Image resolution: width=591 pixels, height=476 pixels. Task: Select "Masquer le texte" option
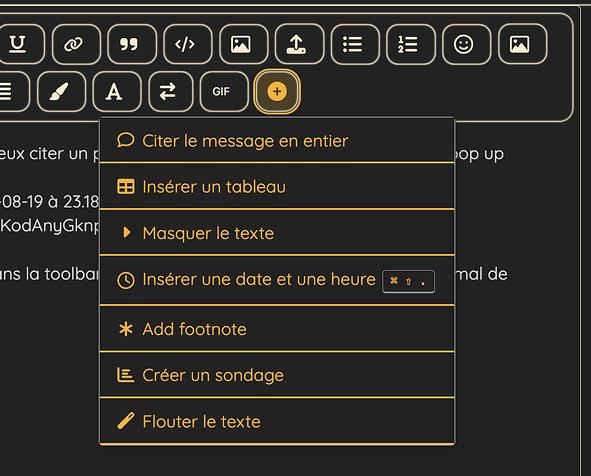coord(277,233)
